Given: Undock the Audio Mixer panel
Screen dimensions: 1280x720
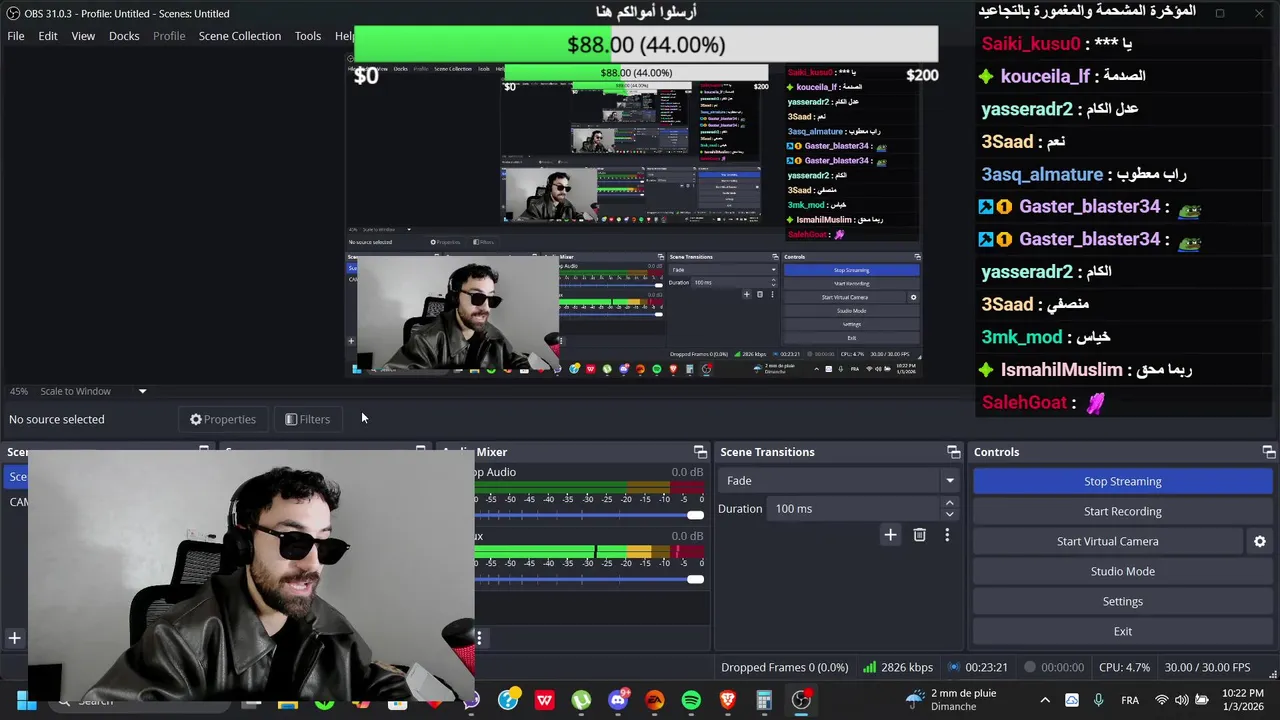Looking at the screenshot, I should tap(700, 452).
